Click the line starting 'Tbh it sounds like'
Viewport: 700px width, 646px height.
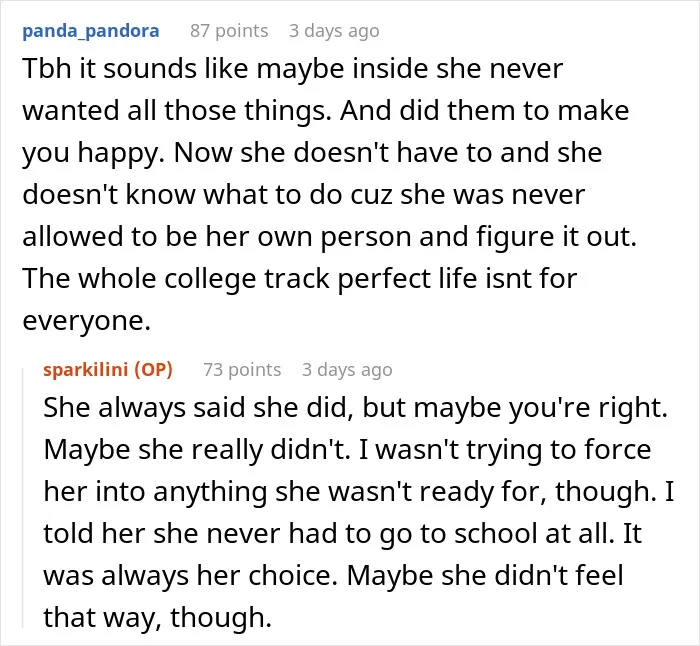[x=292, y=69]
